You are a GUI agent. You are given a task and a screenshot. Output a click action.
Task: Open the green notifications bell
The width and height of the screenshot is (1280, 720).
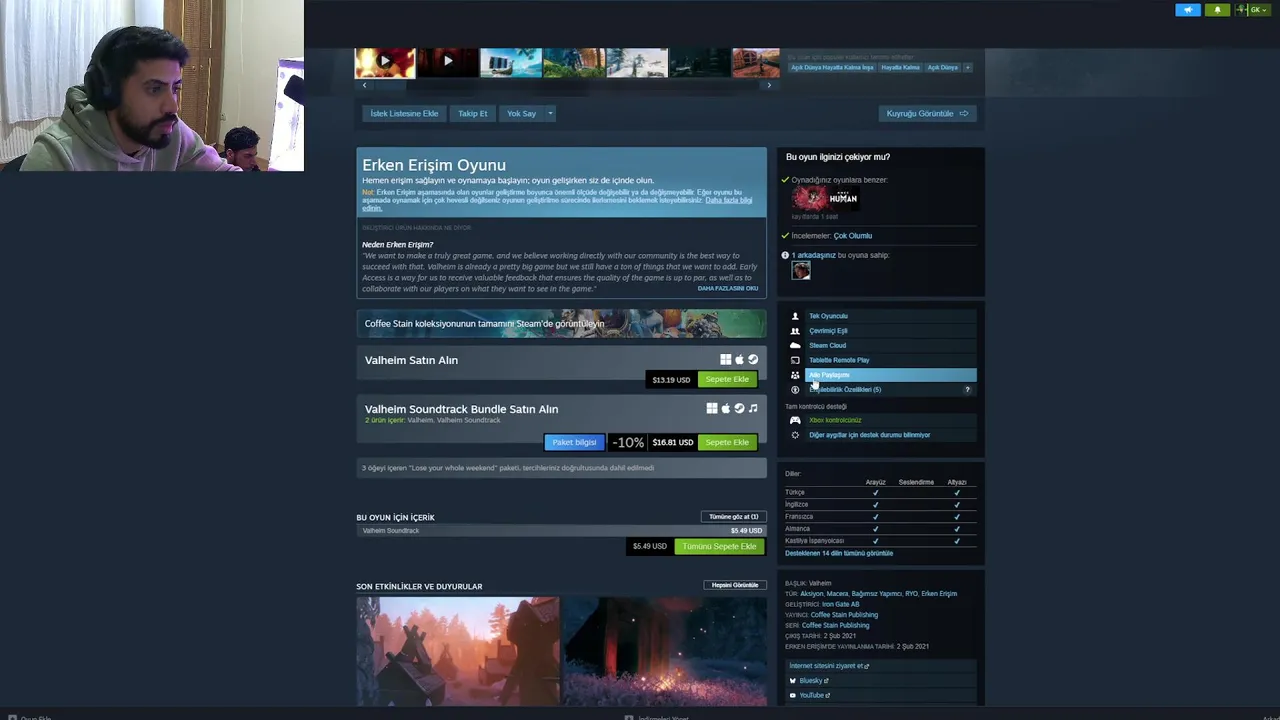(1217, 10)
